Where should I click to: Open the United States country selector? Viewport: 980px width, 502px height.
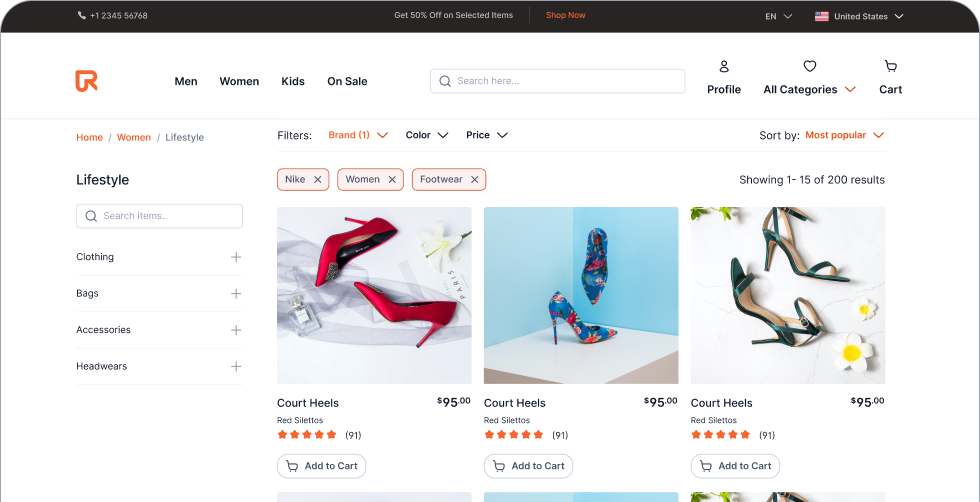point(859,16)
